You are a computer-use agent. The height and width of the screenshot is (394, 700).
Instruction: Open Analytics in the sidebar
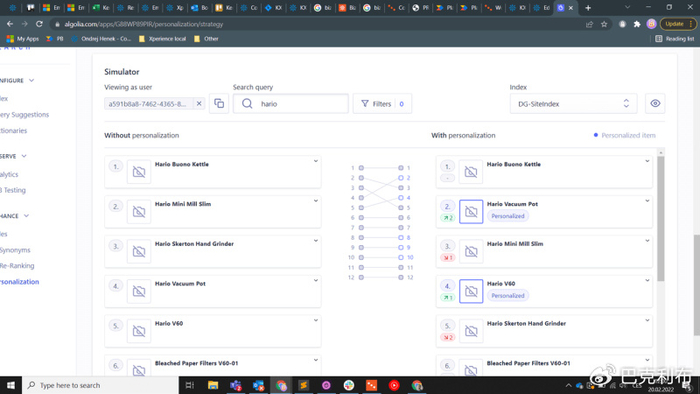pyautogui.click(x=9, y=174)
